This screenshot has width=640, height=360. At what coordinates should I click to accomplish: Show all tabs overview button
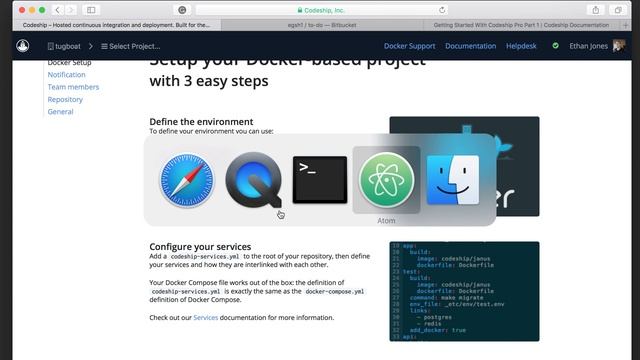click(x=618, y=10)
